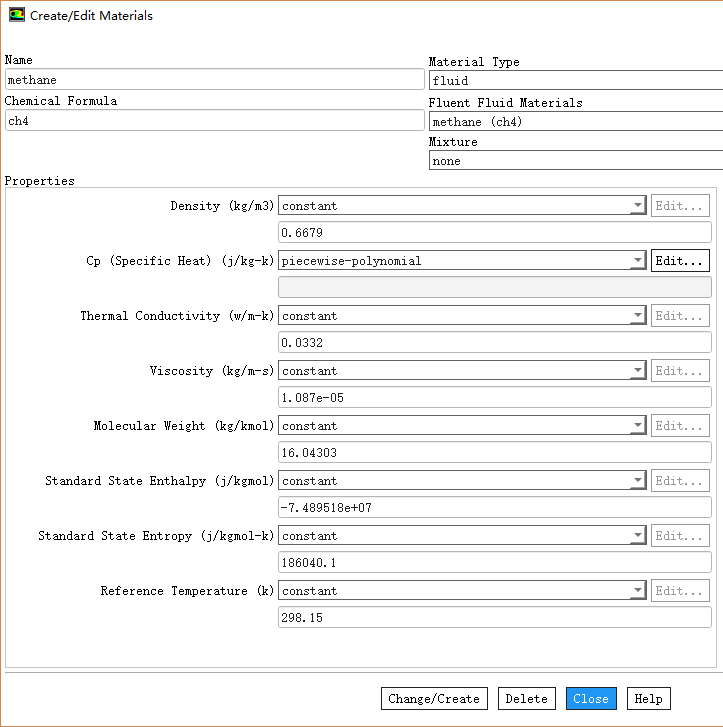Viewport: 723px width, 727px height.
Task: Expand the Reference Temperature dropdown
Action: [462, 591]
